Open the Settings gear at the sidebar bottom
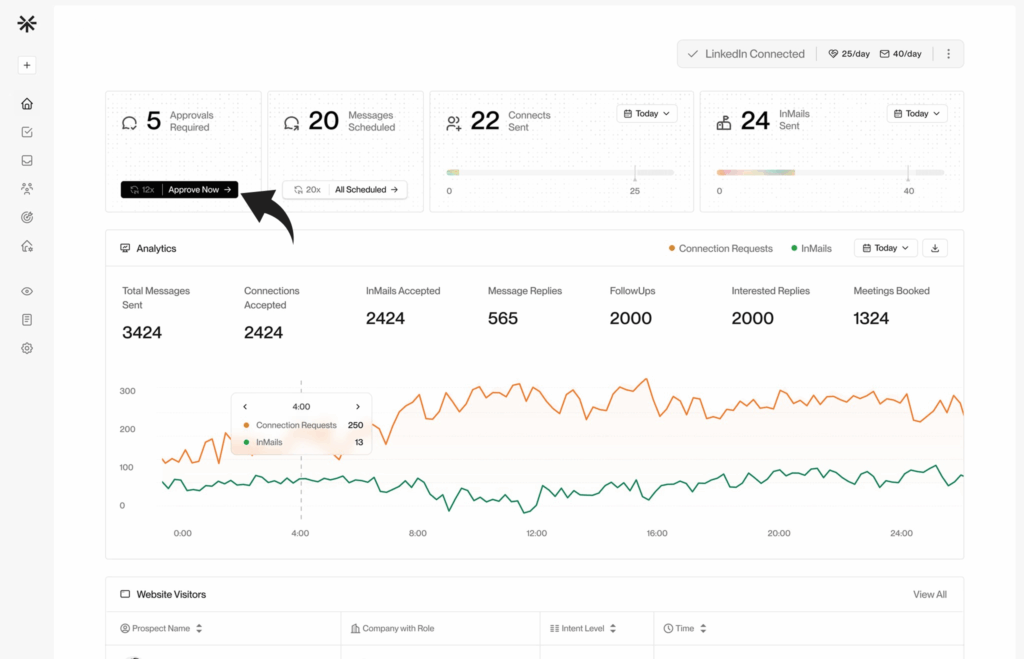Viewport: 1024px width, 659px height. coord(26,347)
